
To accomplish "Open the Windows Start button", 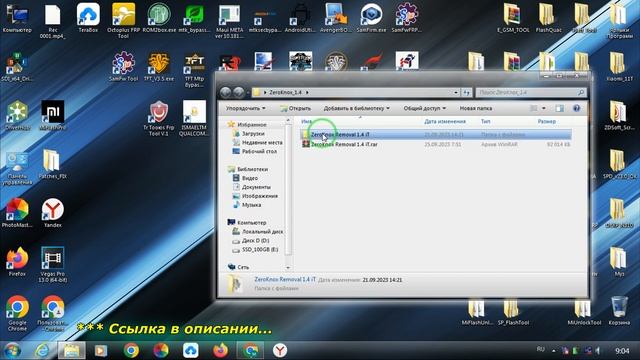I will click(13, 350).
